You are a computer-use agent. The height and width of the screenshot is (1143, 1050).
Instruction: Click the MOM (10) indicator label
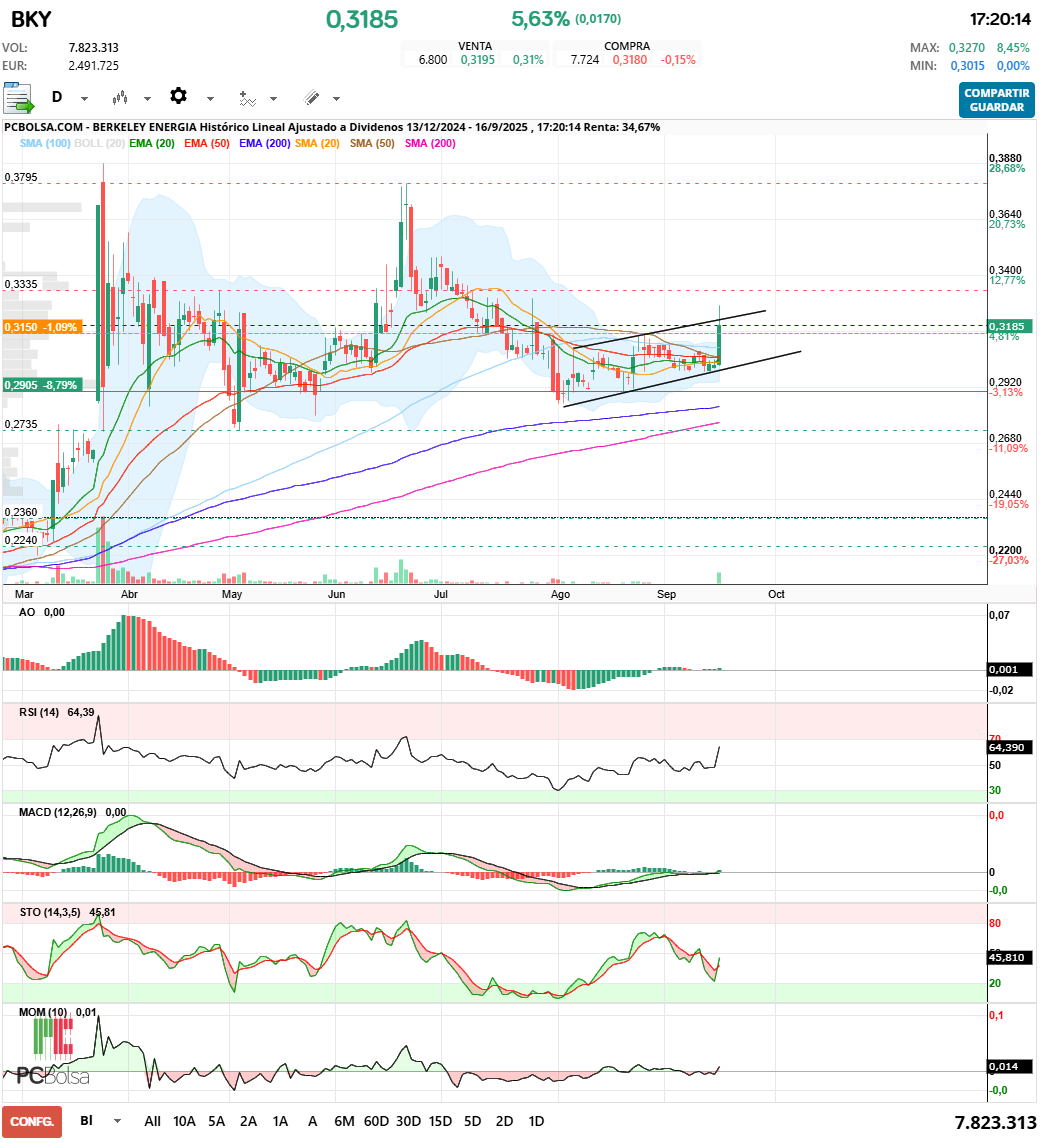click(x=43, y=1012)
